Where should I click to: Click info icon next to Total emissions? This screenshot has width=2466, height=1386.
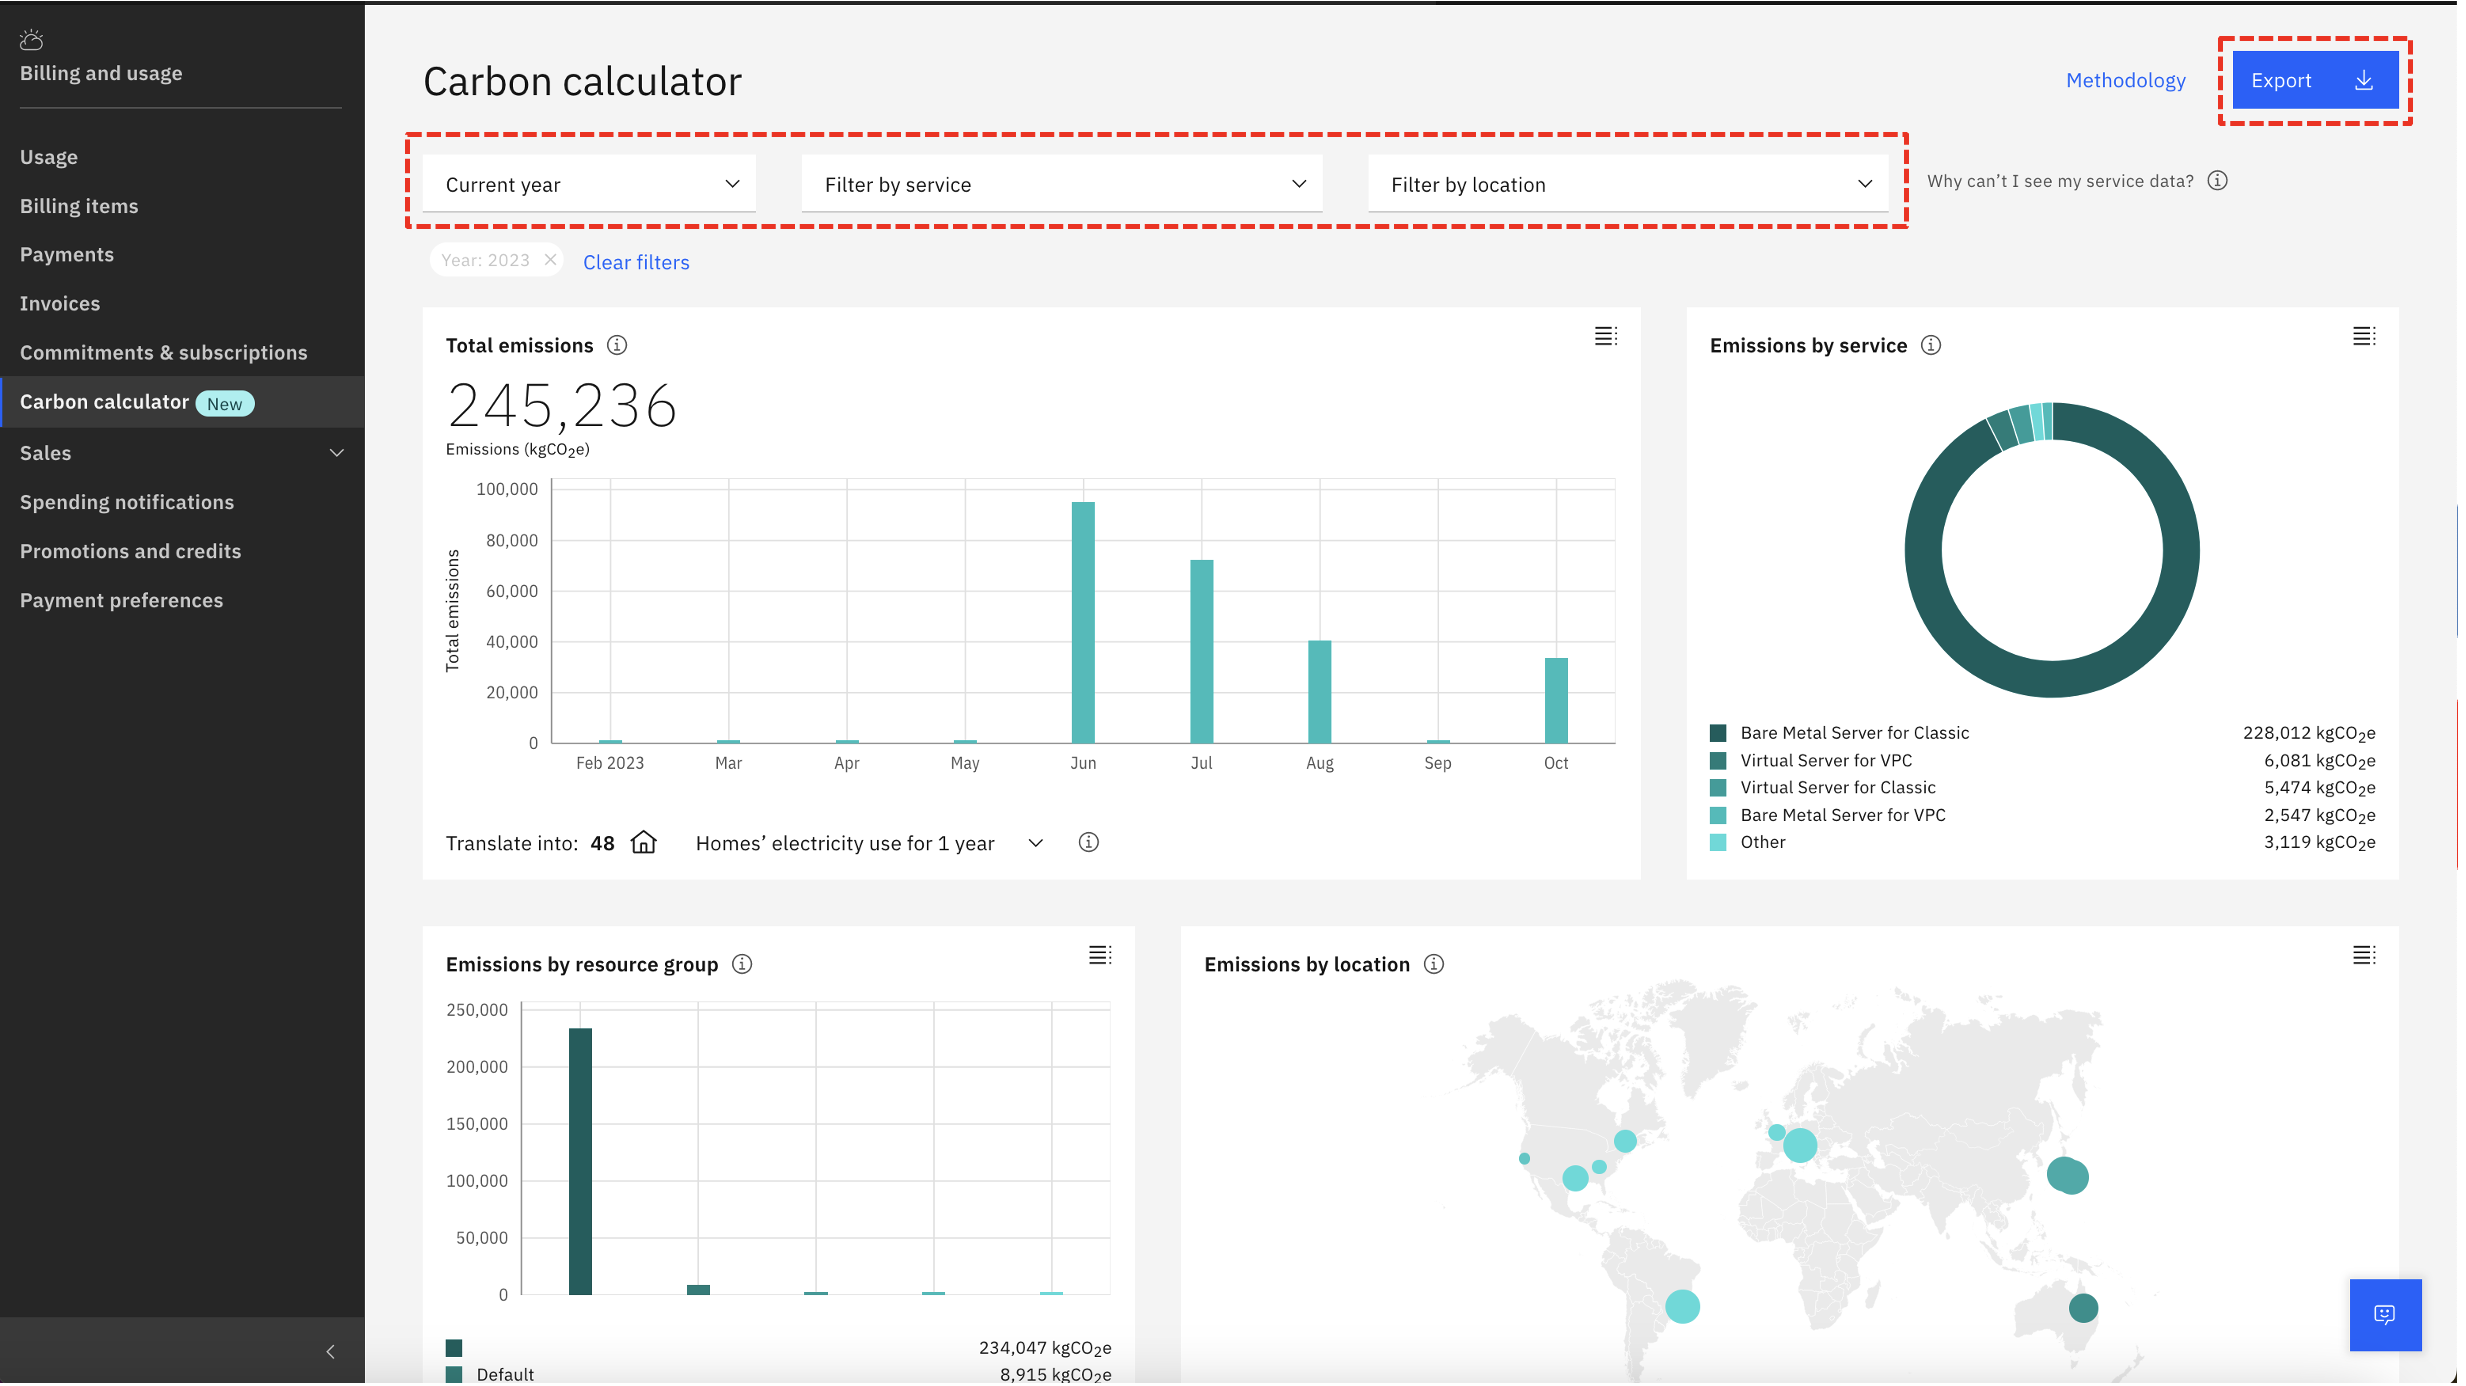point(617,346)
